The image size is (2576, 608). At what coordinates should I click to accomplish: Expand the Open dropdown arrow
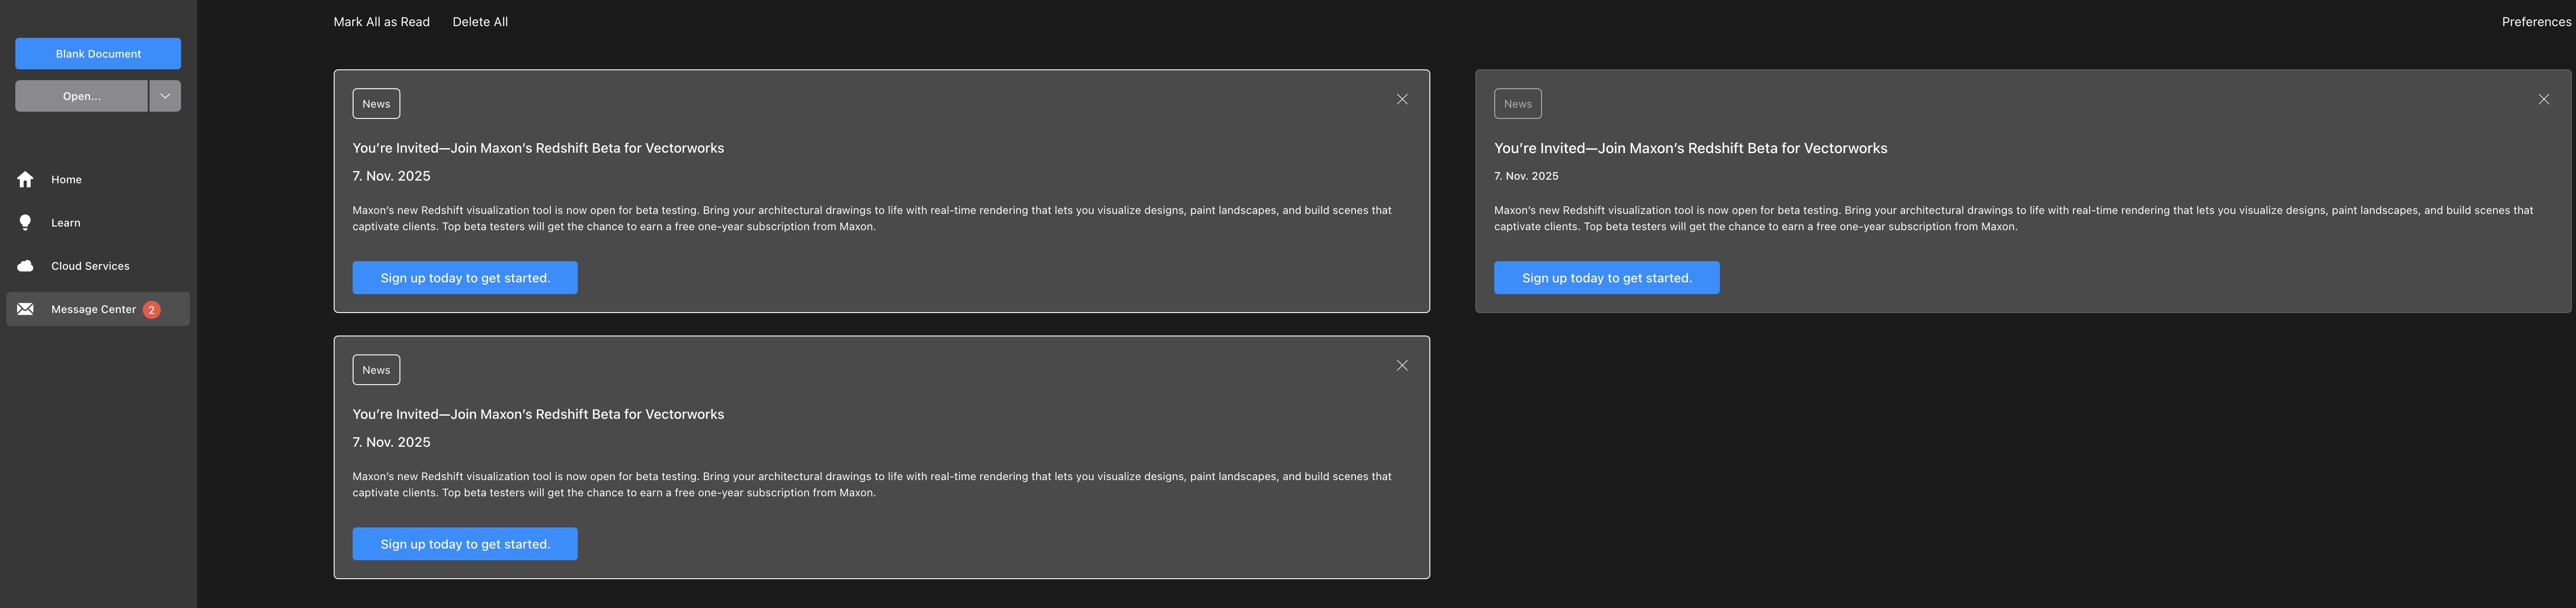(x=165, y=96)
